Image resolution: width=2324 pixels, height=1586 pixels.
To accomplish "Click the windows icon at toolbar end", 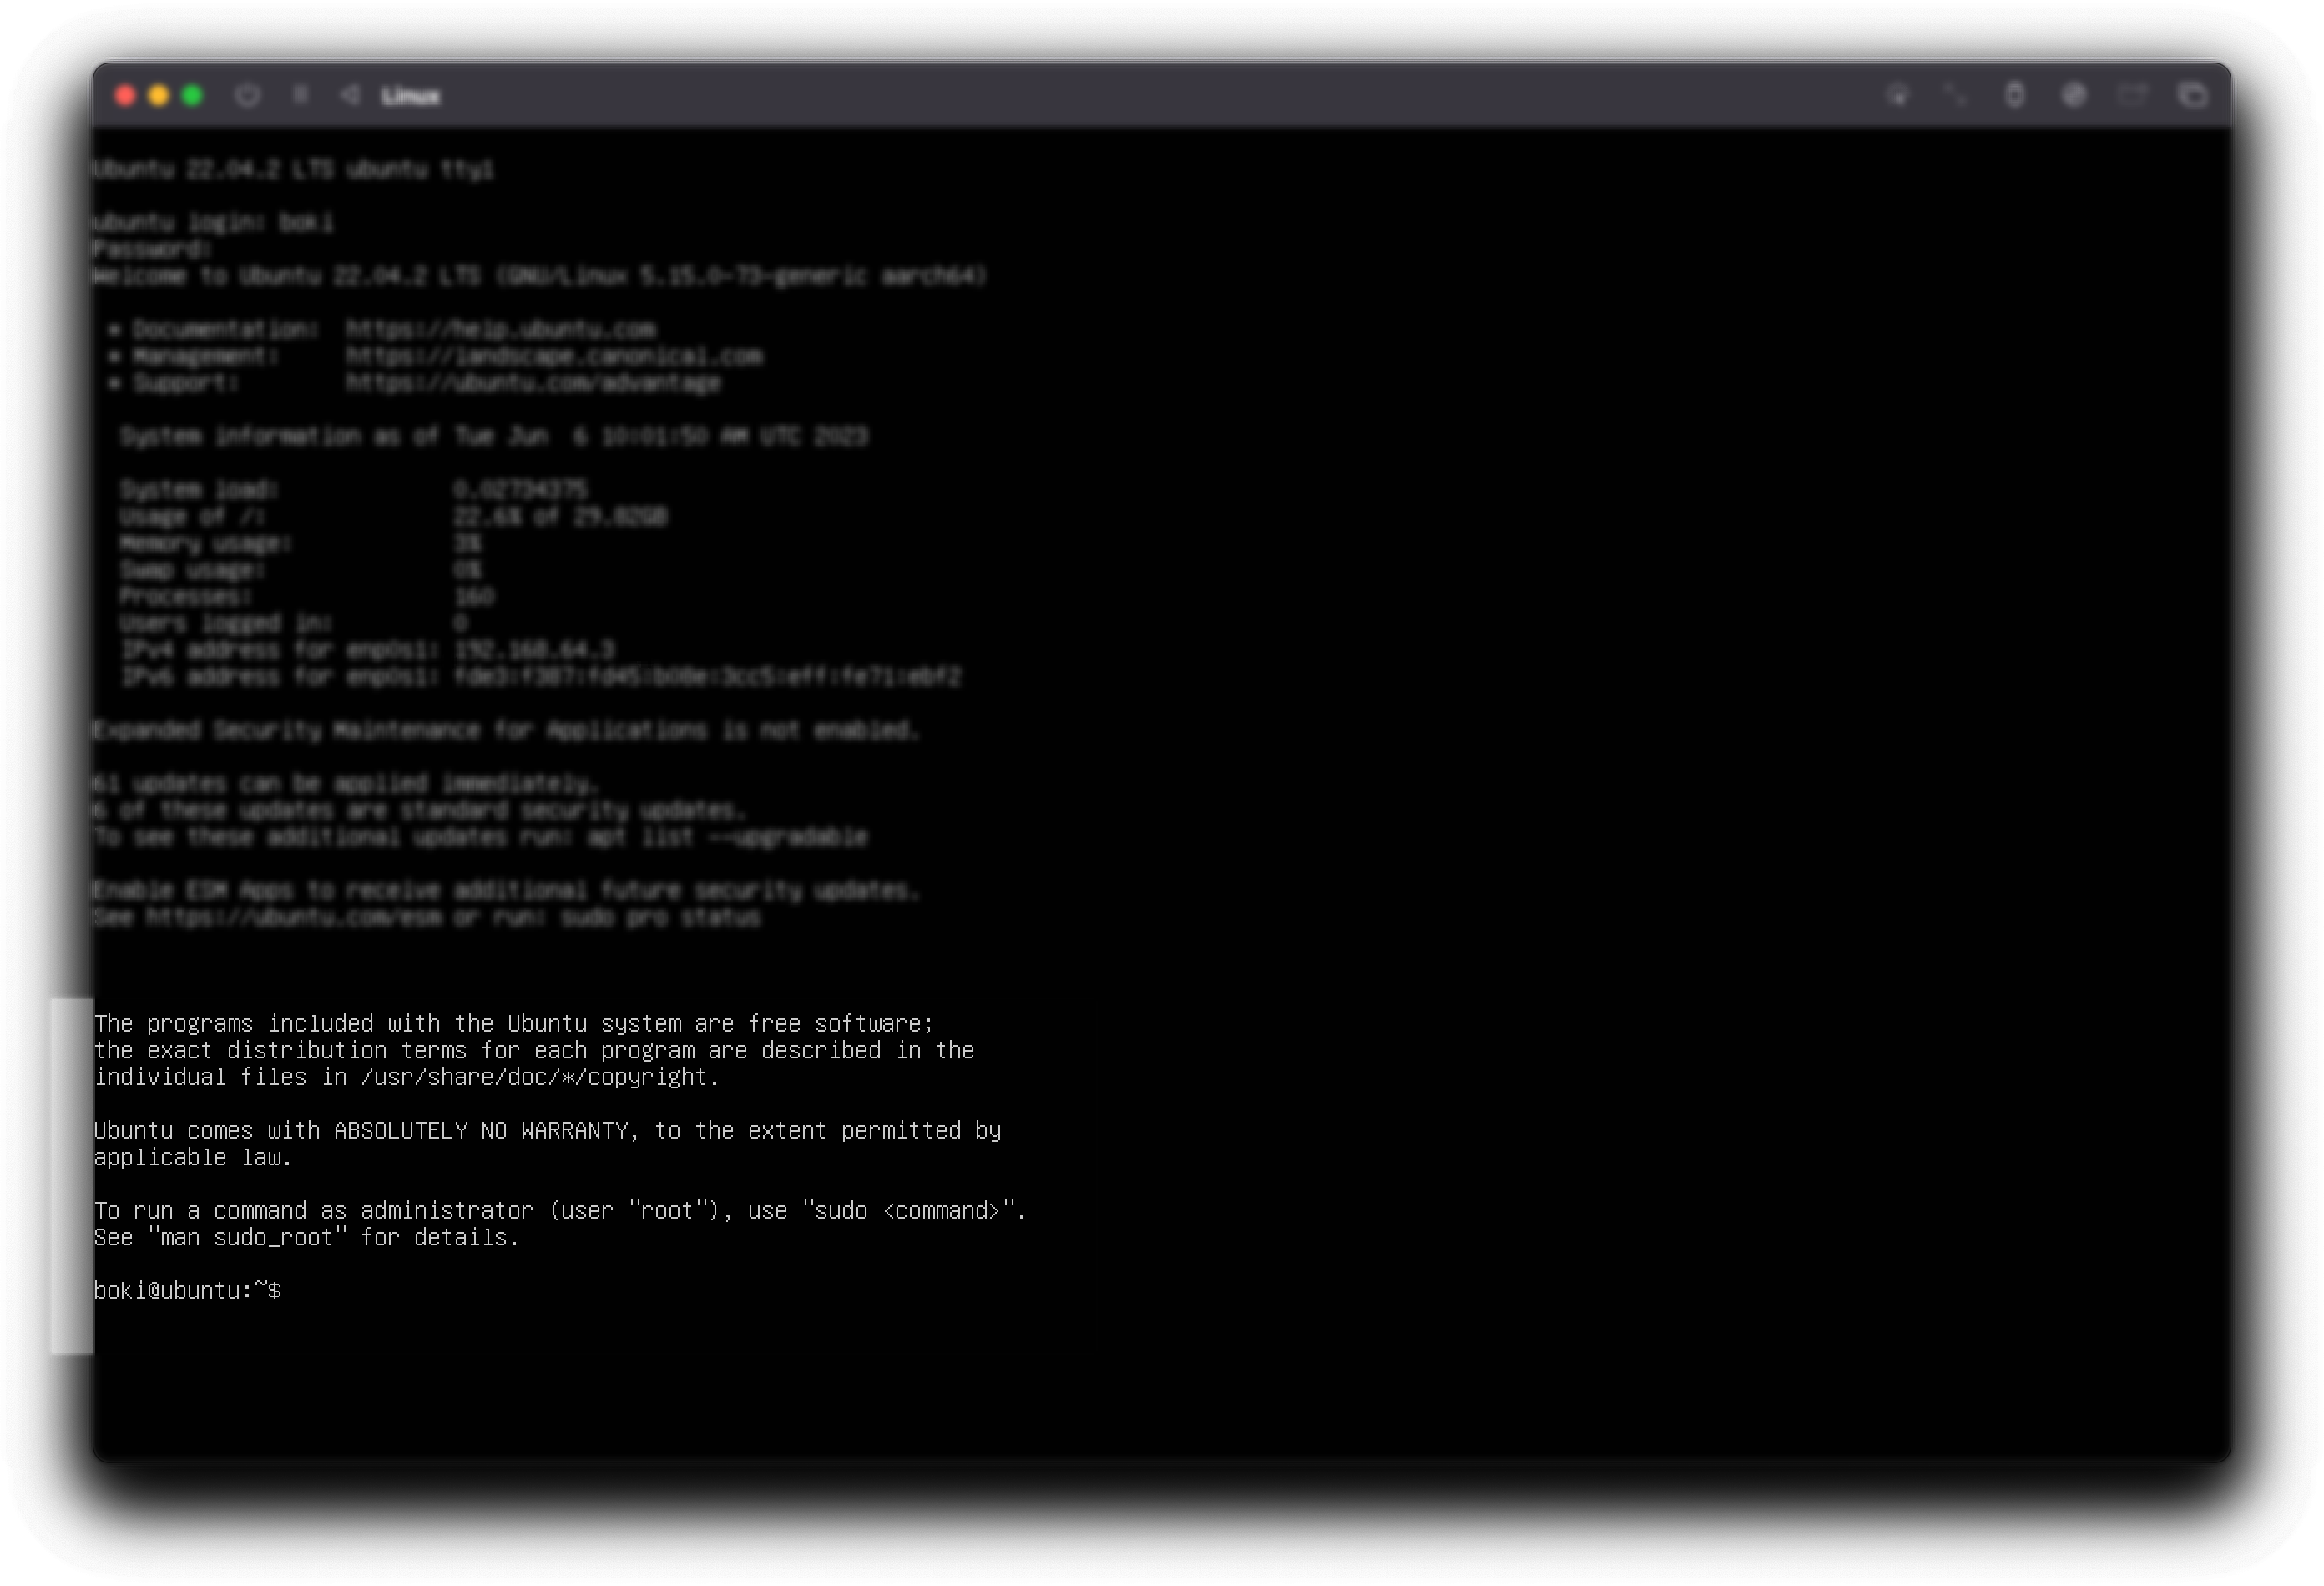I will coord(2192,96).
